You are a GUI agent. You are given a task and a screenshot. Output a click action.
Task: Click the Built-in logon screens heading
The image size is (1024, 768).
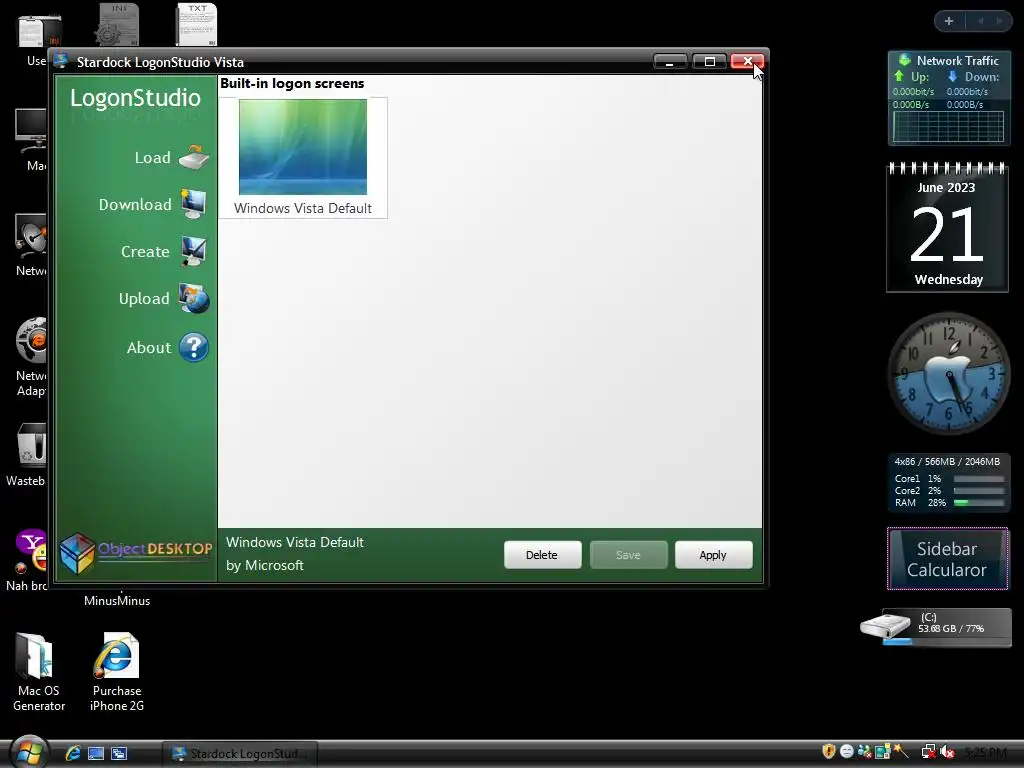pos(292,84)
